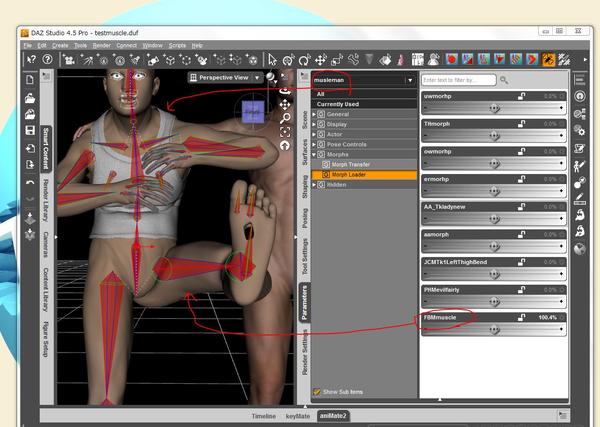Click the Undo arrow in left toolbar
This screenshot has height=427, width=600.
click(30, 183)
